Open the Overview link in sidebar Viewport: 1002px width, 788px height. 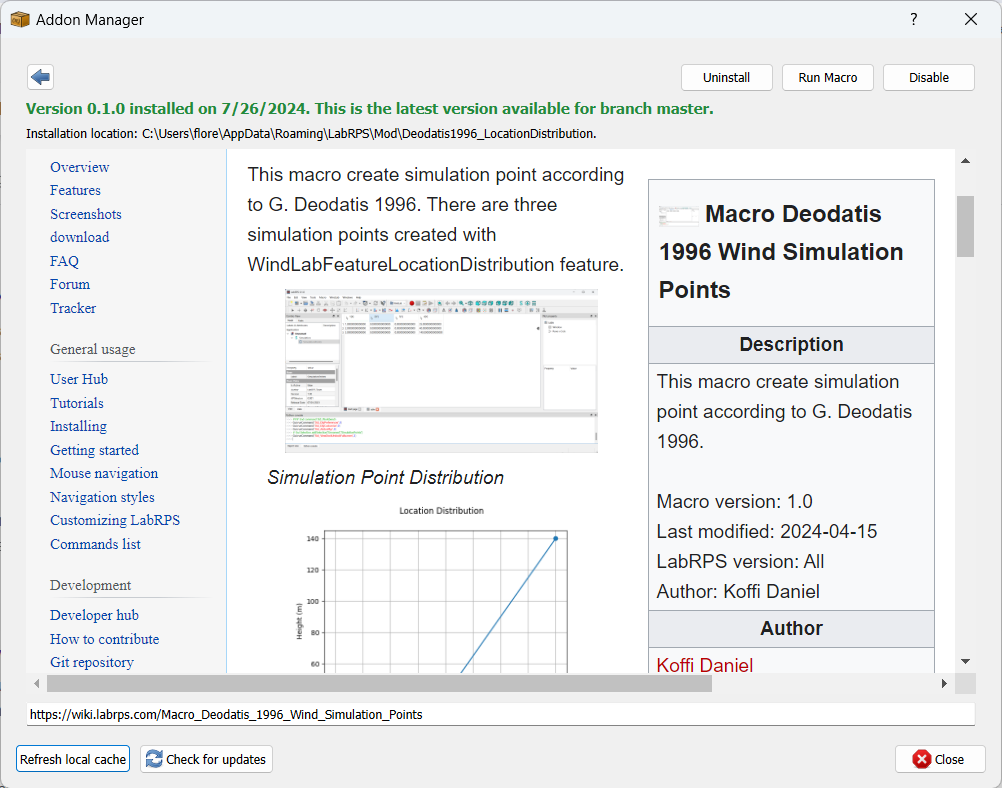(80, 167)
